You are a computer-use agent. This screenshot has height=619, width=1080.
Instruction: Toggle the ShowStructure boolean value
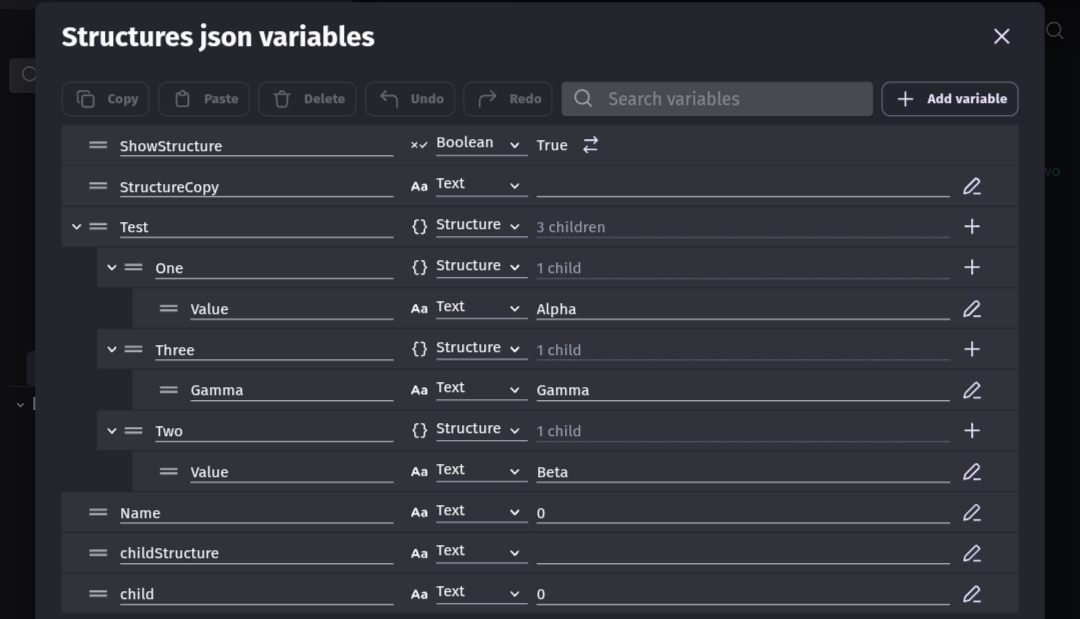590,145
